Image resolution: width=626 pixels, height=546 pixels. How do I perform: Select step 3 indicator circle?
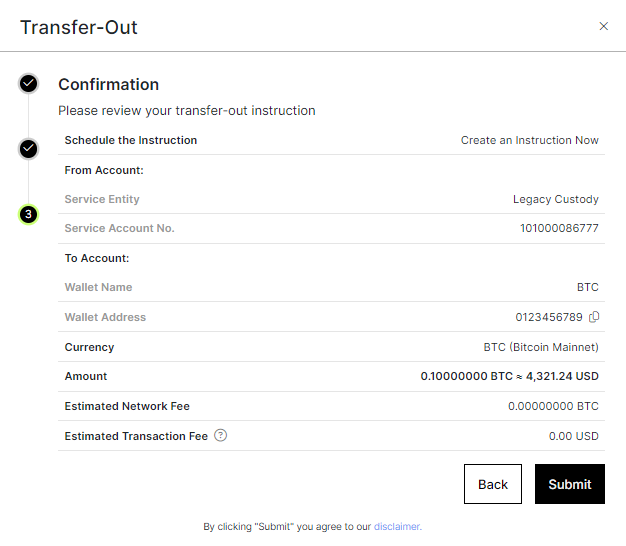click(x=28, y=214)
